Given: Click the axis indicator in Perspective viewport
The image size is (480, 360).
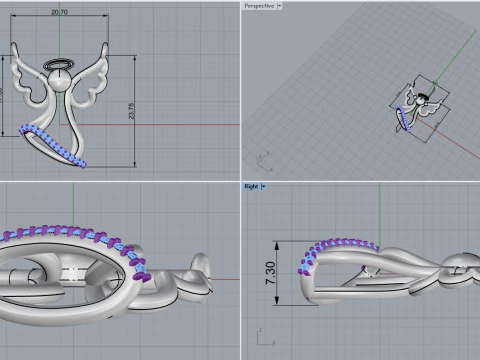Looking at the screenshot, I should (x=264, y=162).
